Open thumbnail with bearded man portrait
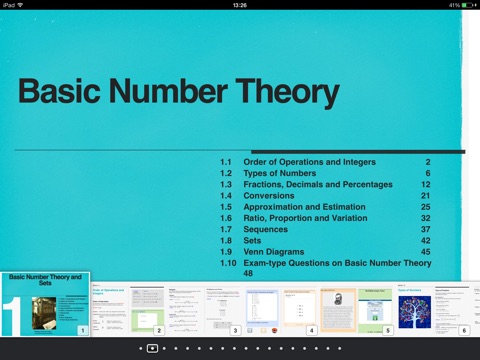 point(338,310)
